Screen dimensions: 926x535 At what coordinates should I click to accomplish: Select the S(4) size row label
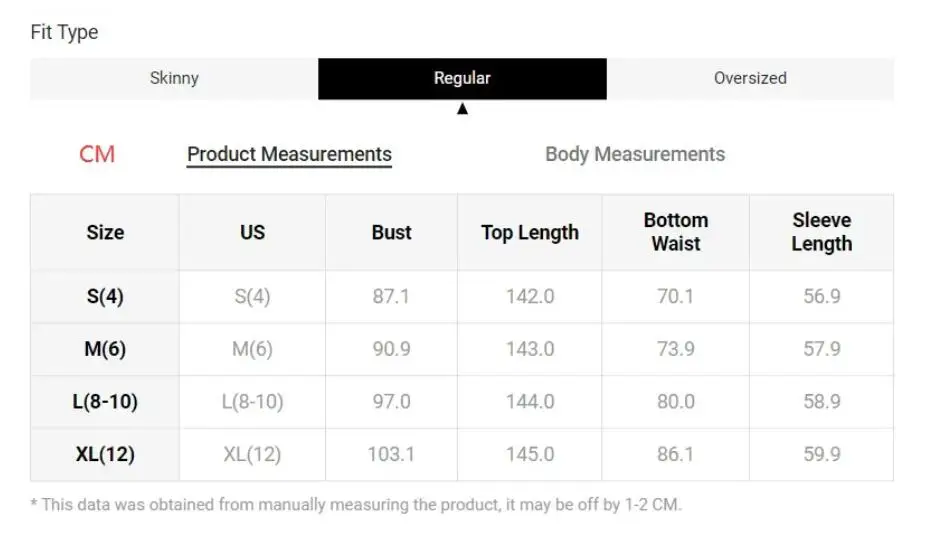105,296
